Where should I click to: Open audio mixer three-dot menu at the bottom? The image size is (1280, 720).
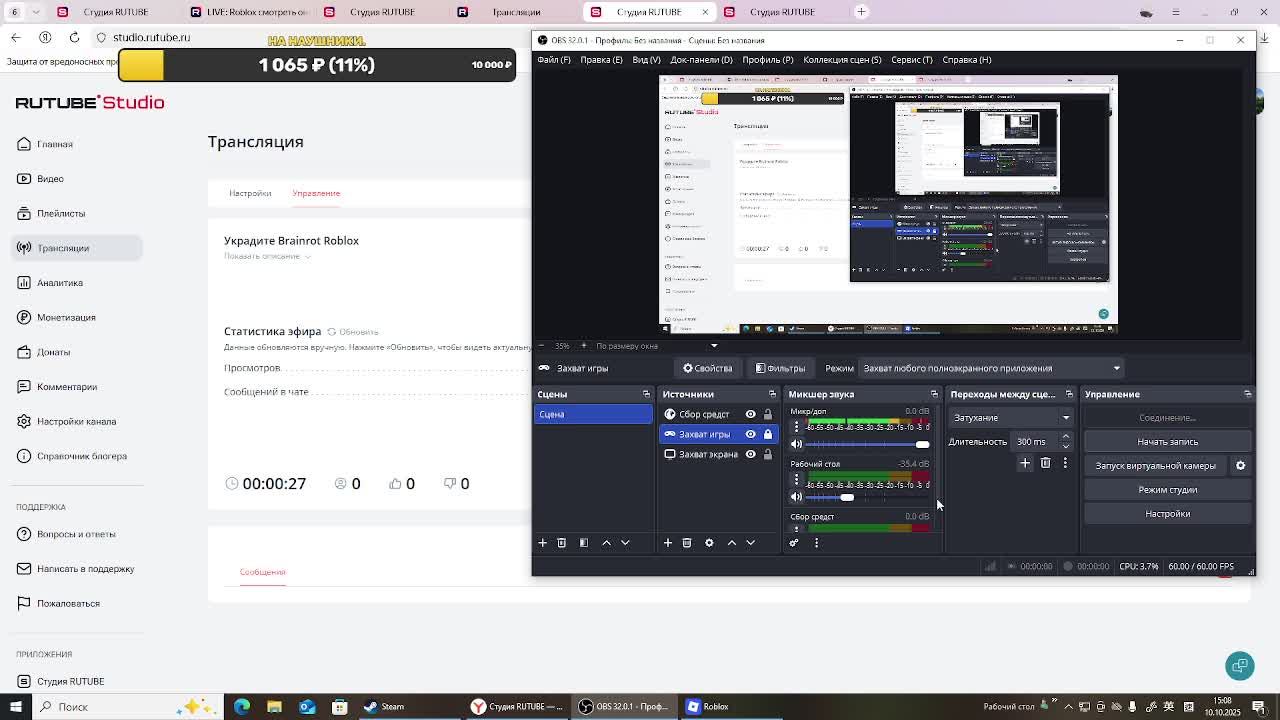pyautogui.click(x=816, y=543)
